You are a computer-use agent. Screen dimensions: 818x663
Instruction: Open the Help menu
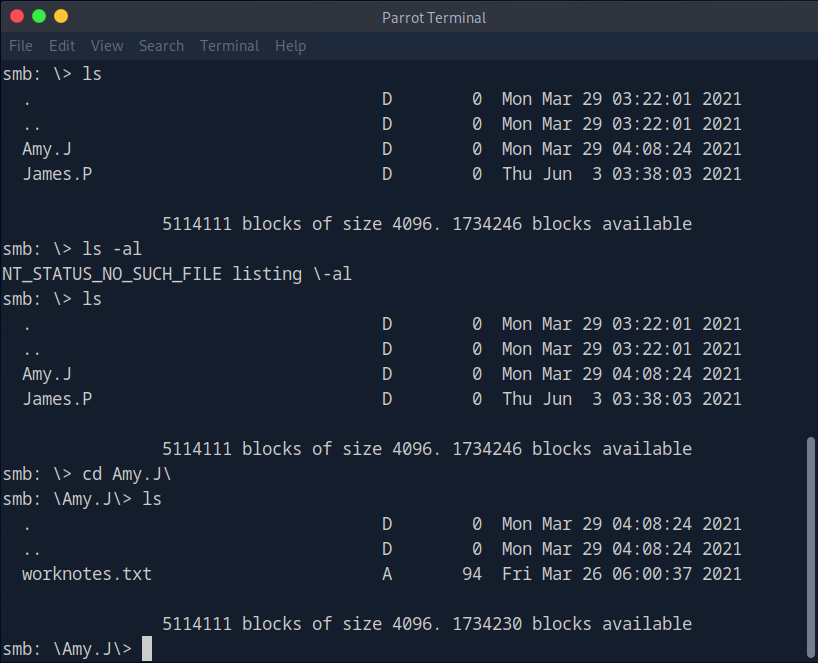(x=290, y=46)
